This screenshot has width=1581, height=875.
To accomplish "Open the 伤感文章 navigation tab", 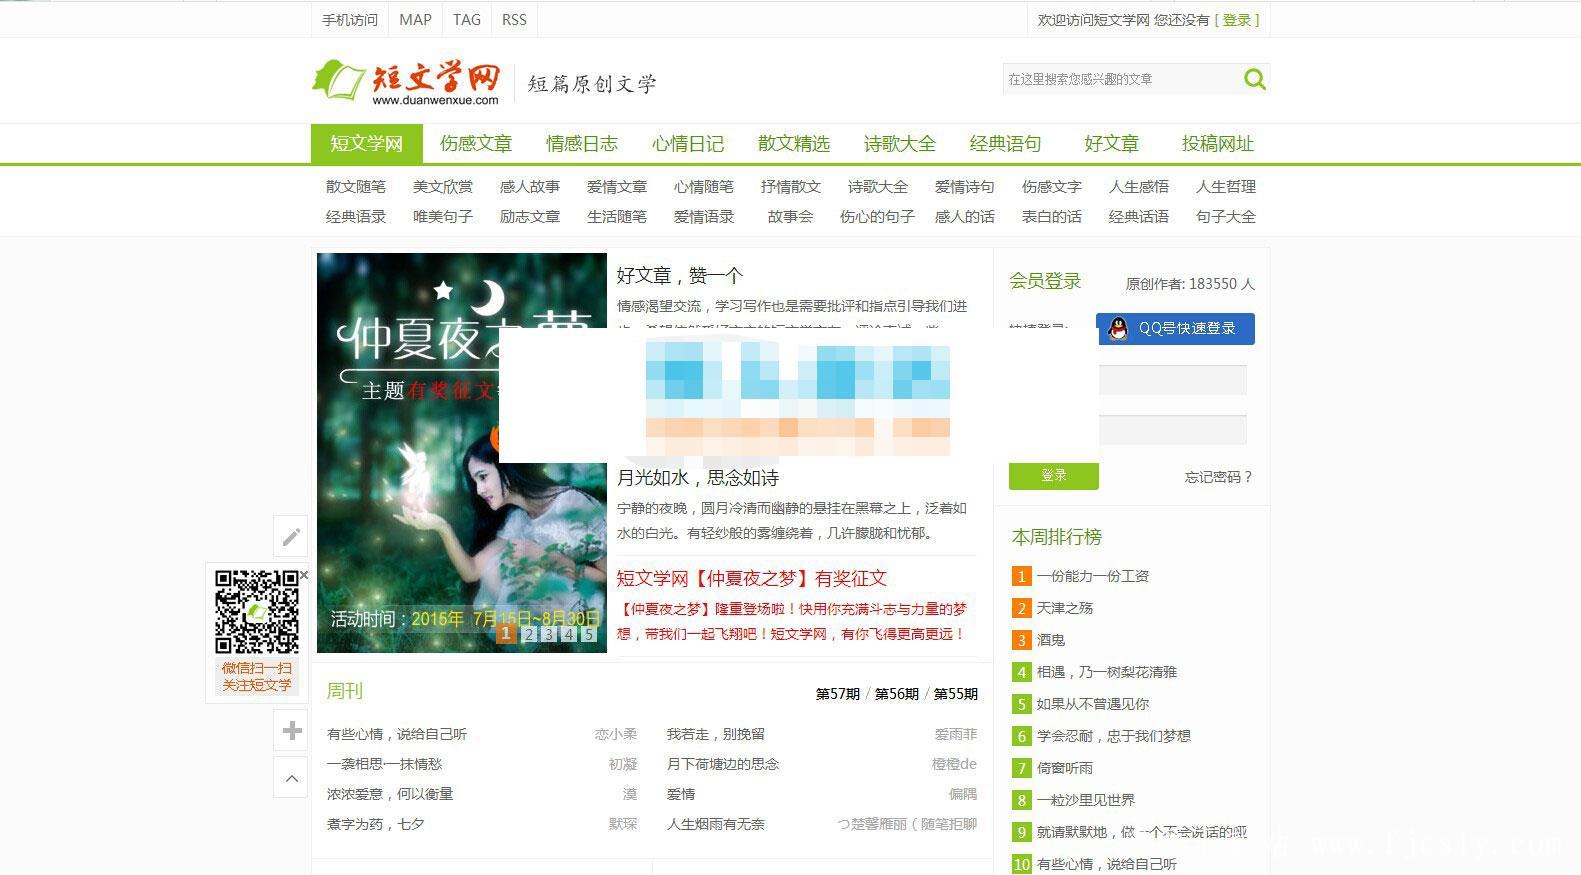I will (x=476, y=144).
